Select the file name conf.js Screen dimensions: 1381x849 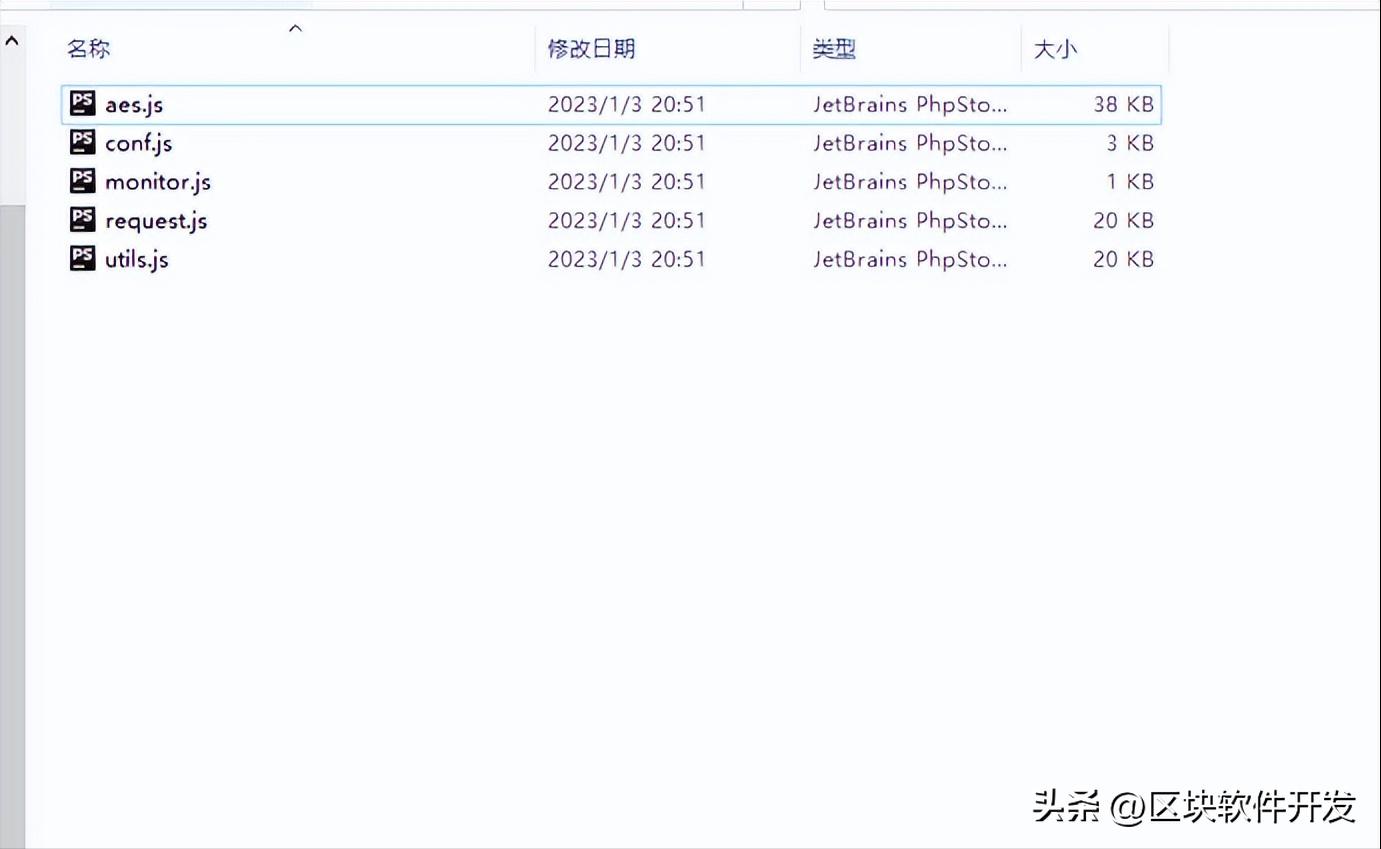point(138,143)
